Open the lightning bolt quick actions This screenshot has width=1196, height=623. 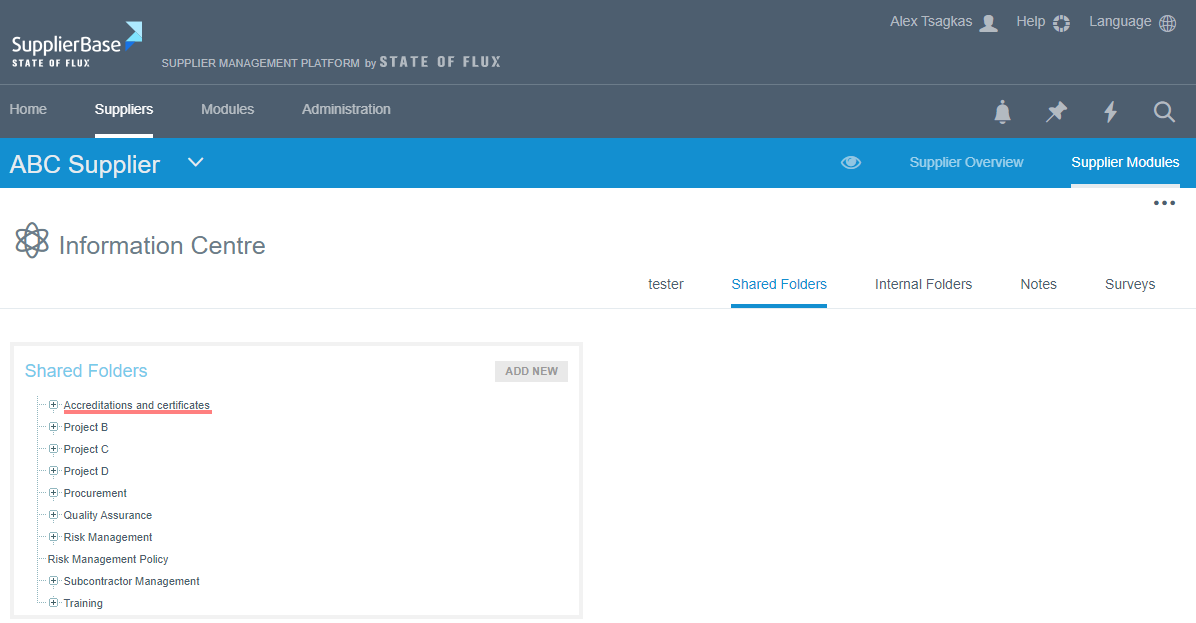click(1110, 112)
